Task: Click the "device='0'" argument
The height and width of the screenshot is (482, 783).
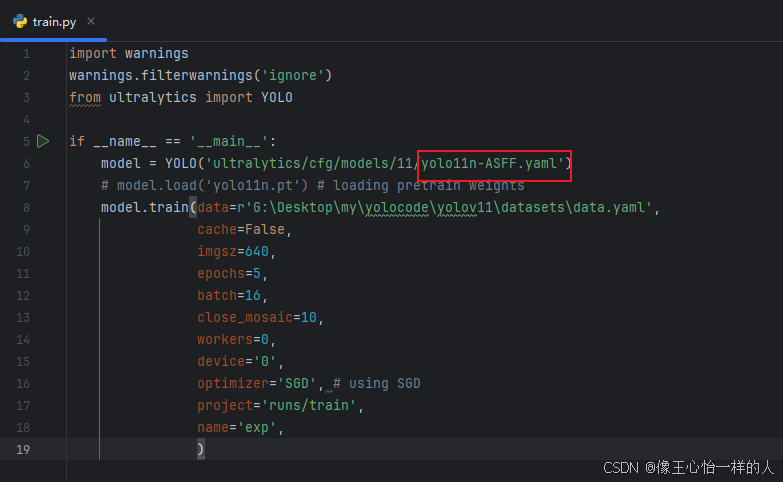Action: coord(237,361)
